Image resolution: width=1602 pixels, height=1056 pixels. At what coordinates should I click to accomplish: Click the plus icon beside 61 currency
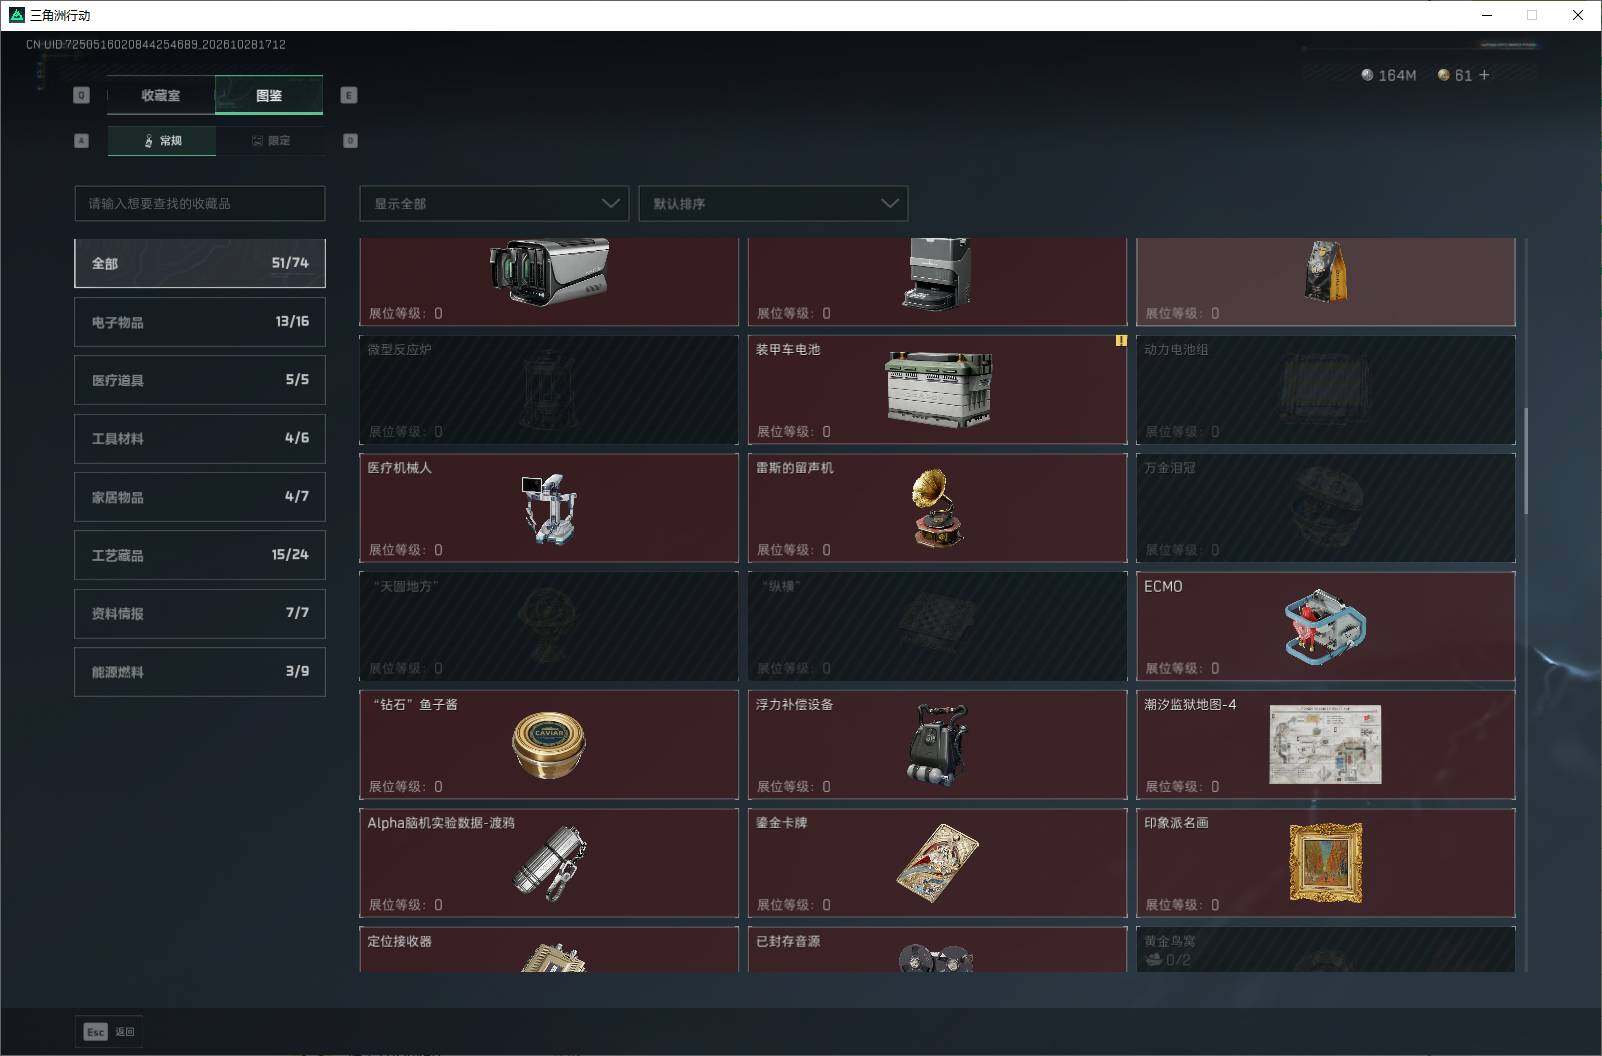[x=1484, y=75]
